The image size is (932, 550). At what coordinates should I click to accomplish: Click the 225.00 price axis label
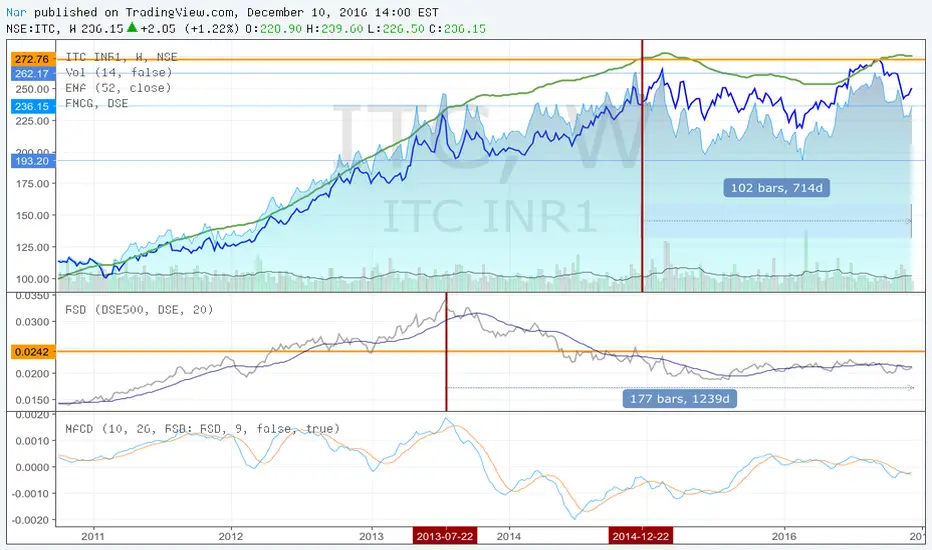(33, 121)
